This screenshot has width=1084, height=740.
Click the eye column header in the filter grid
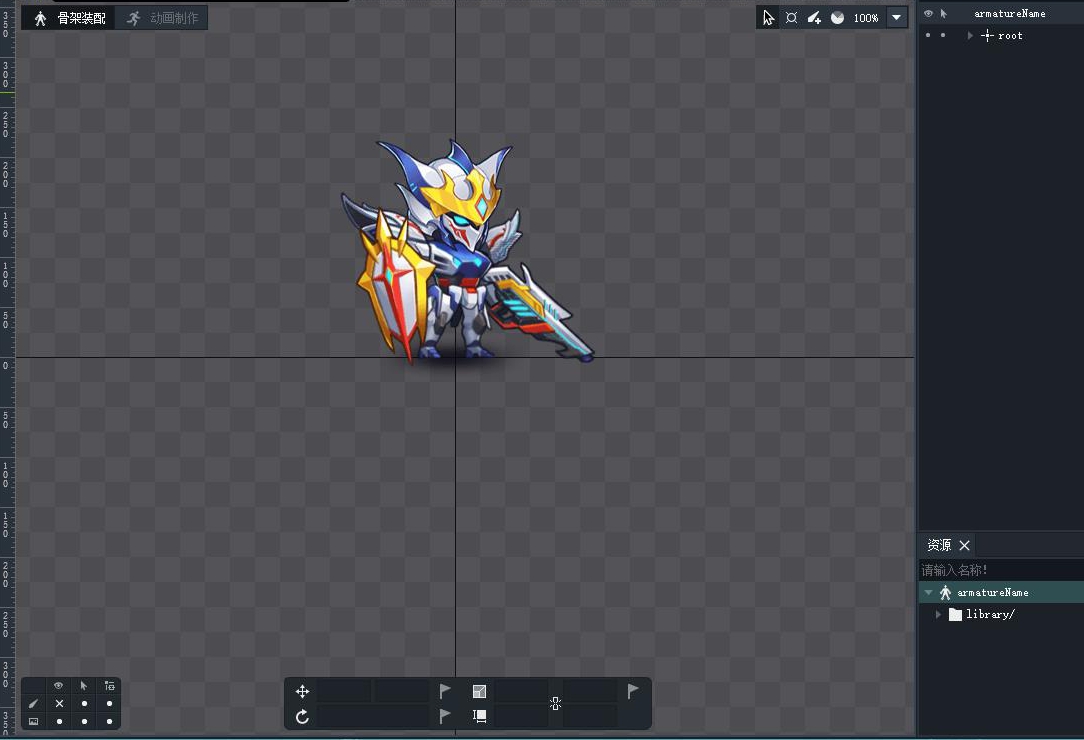(x=59, y=685)
